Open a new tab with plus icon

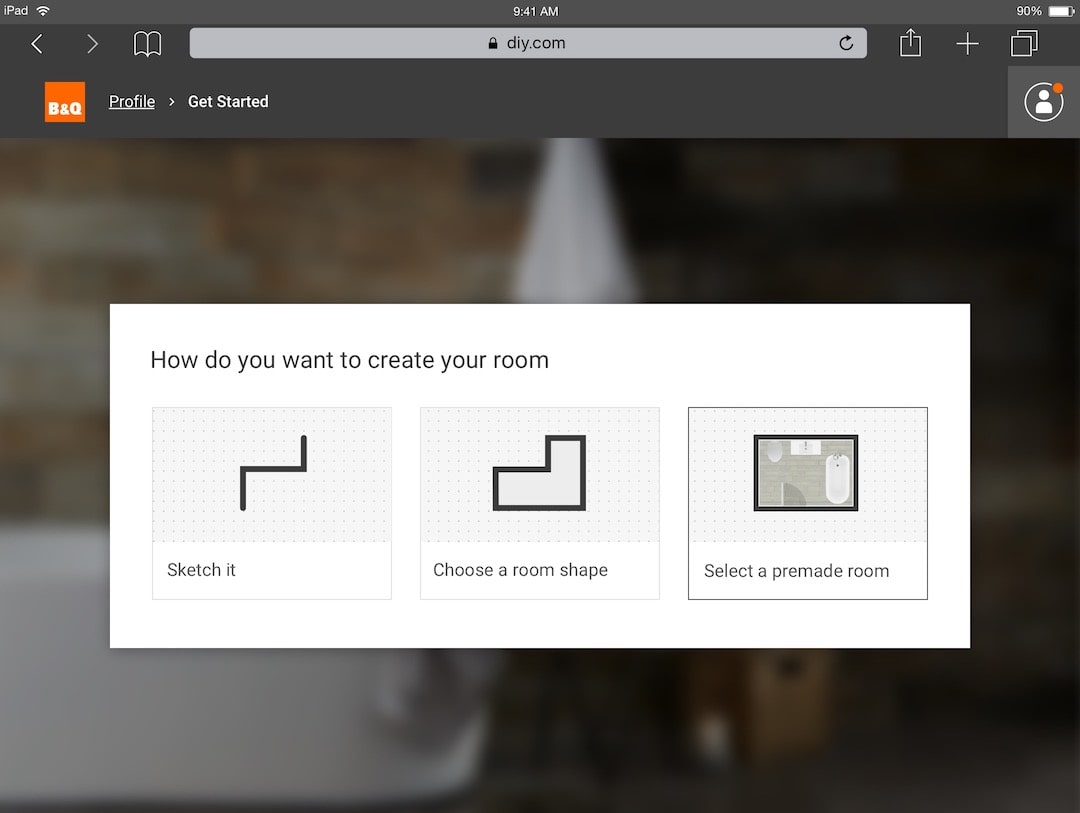[x=967, y=44]
